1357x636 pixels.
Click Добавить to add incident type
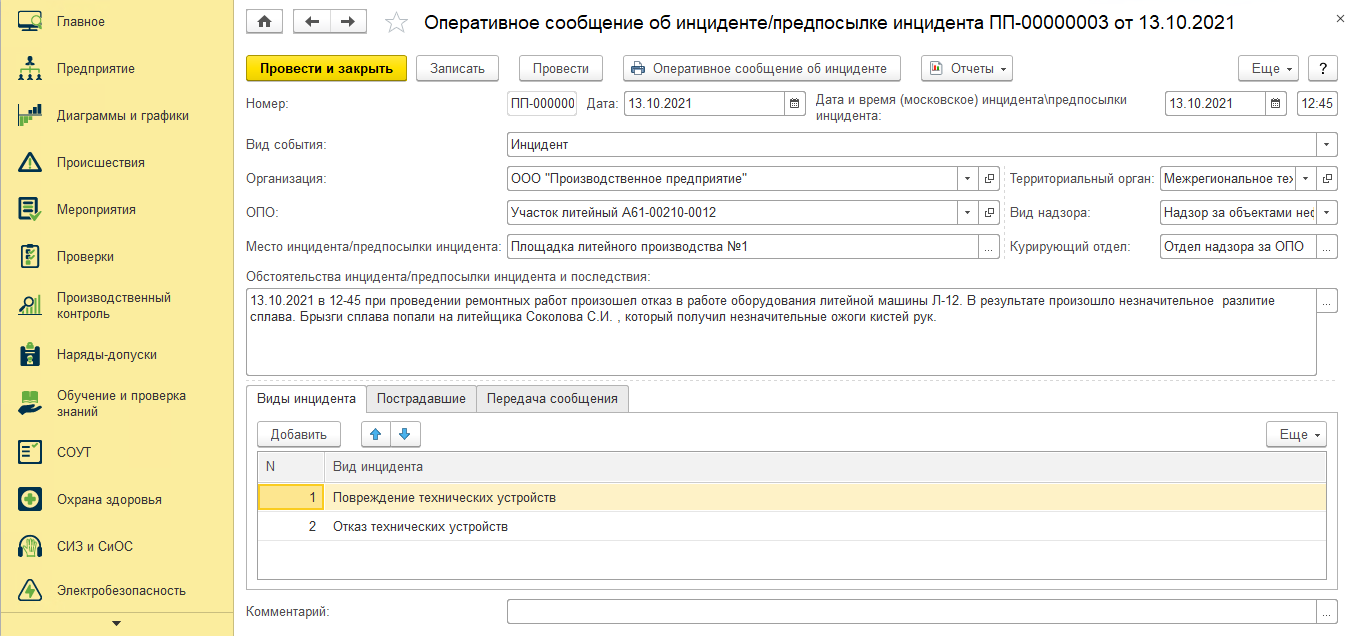299,434
